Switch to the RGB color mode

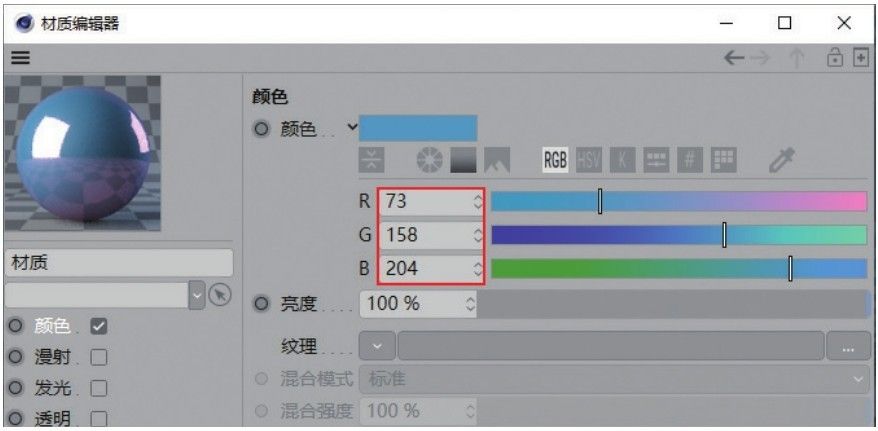(555, 161)
